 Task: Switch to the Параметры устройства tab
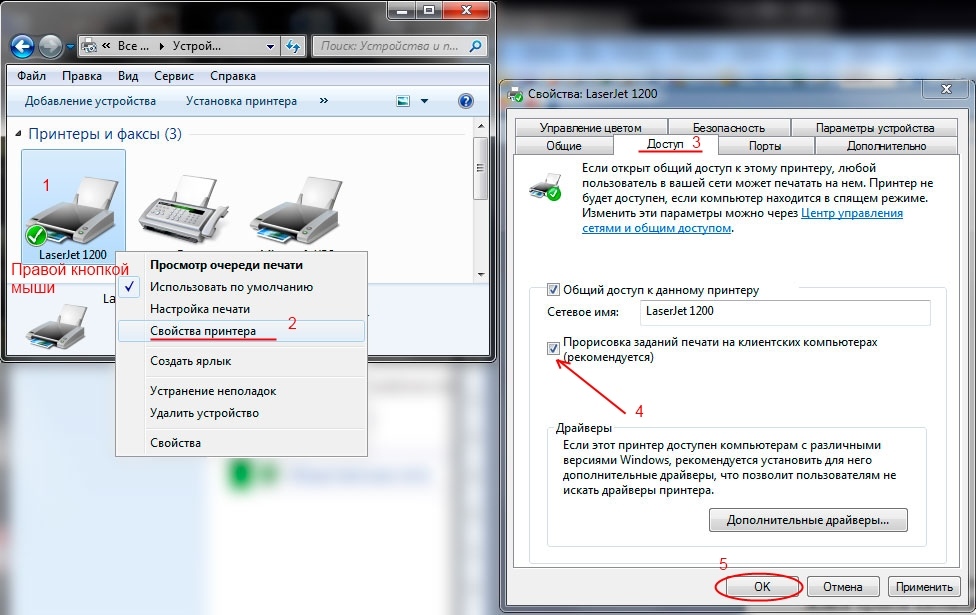pos(875,128)
